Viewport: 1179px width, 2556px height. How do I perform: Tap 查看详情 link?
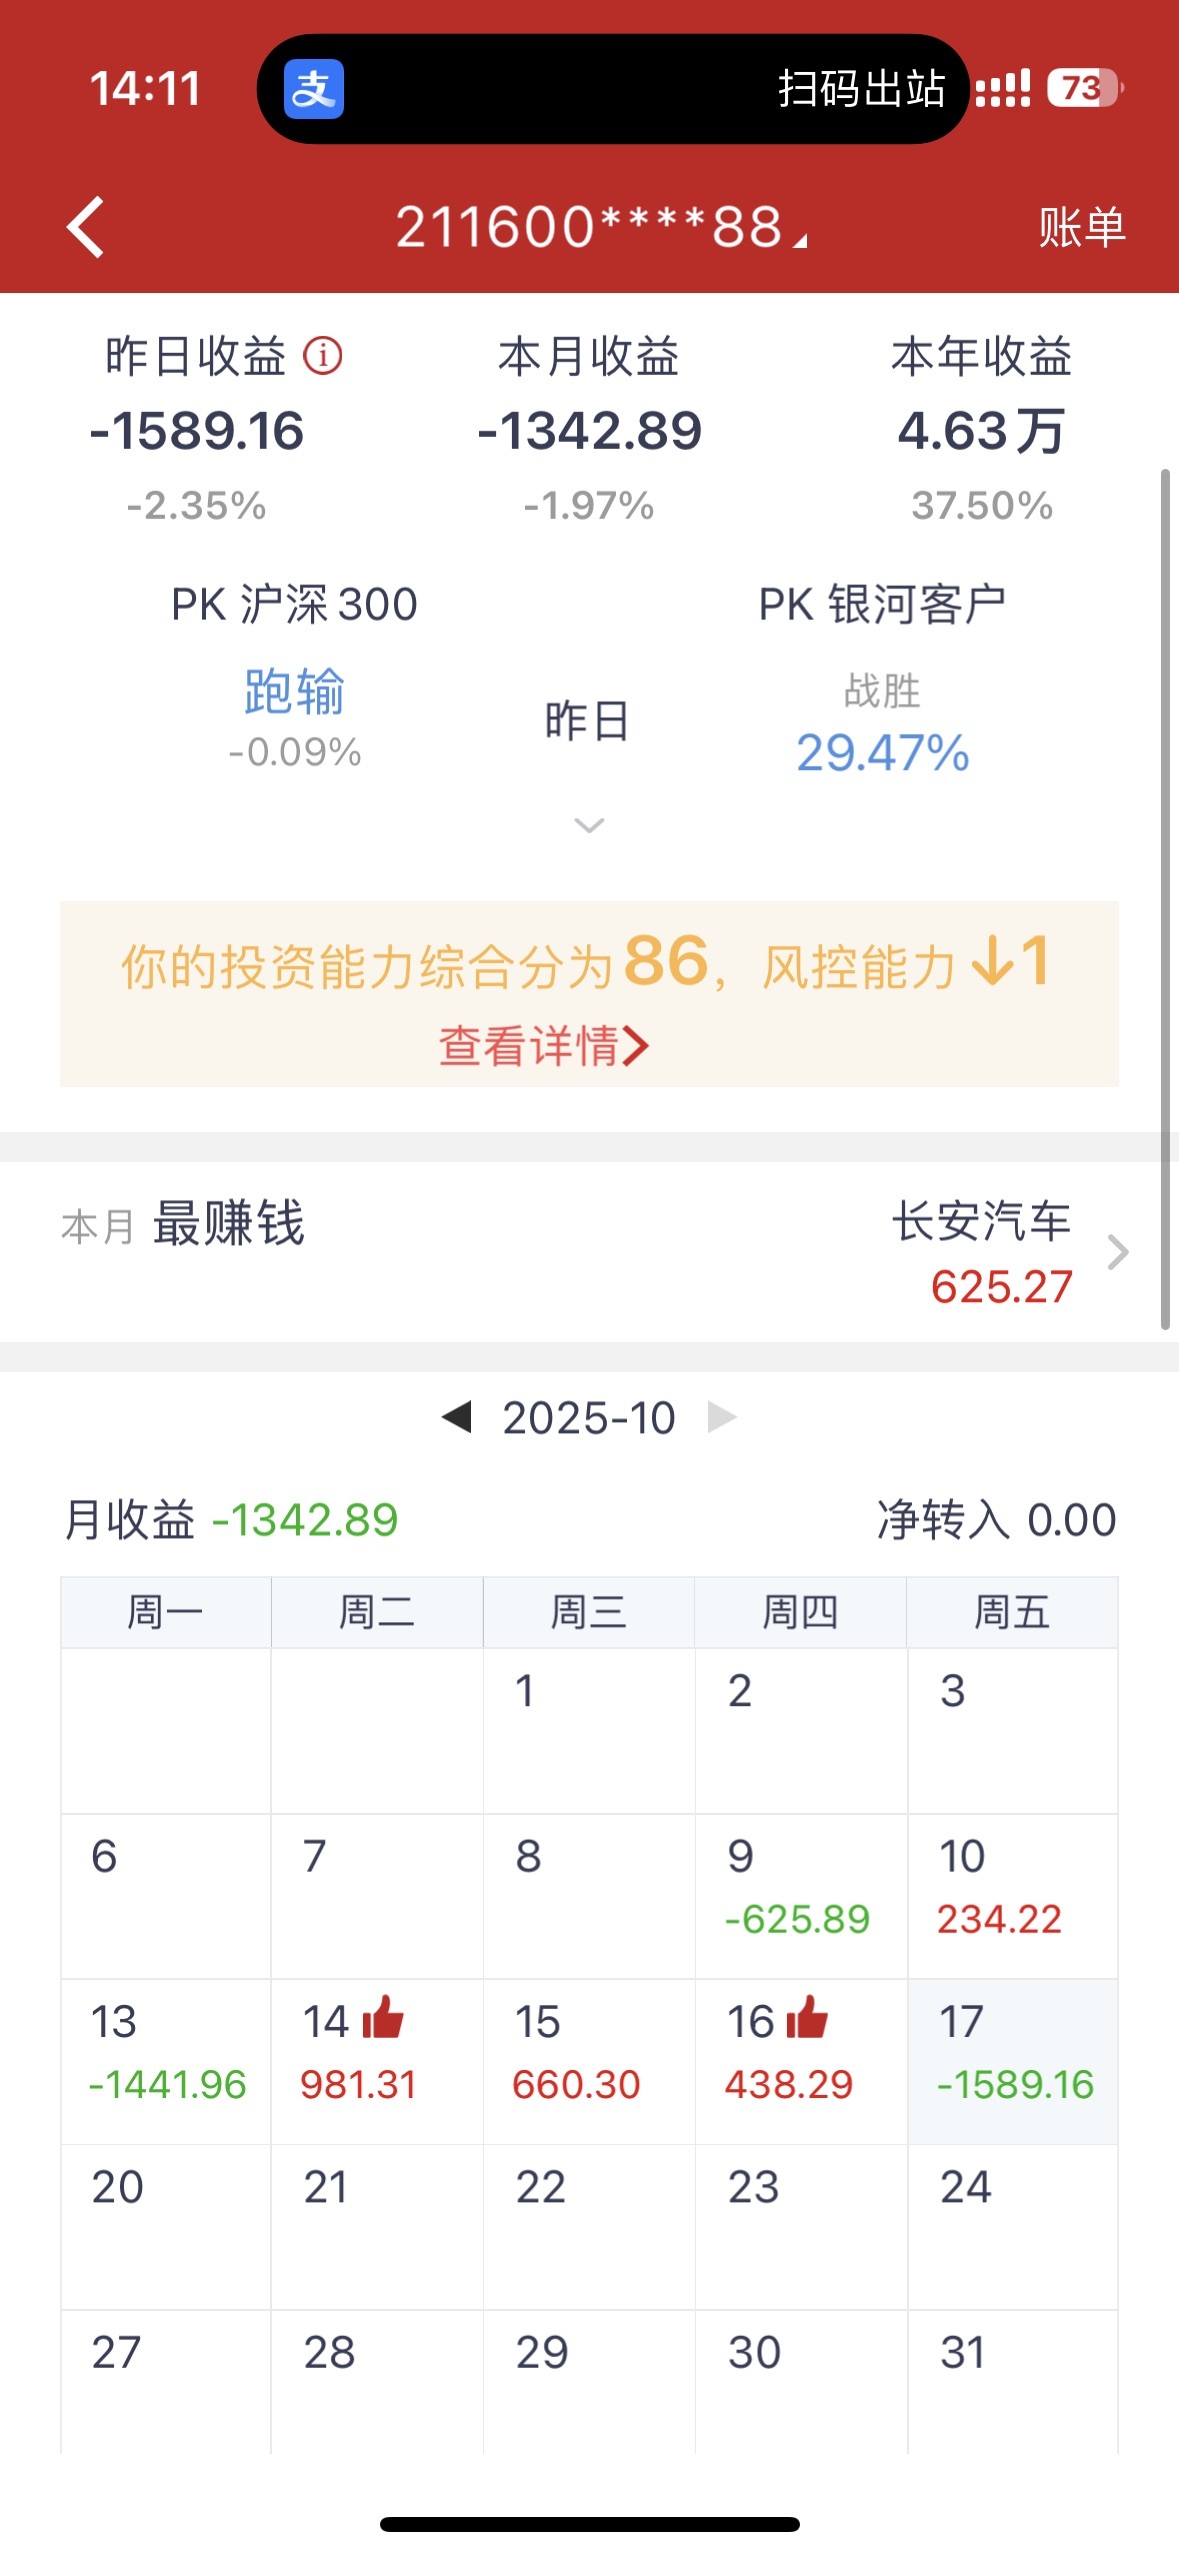(x=544, y=1046)
